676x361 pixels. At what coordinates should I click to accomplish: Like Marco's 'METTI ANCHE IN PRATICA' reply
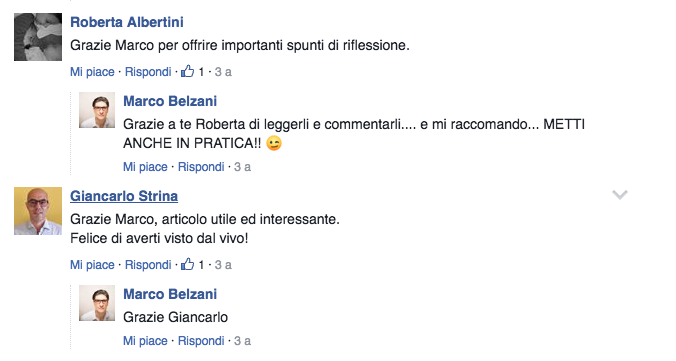(145, 167)
